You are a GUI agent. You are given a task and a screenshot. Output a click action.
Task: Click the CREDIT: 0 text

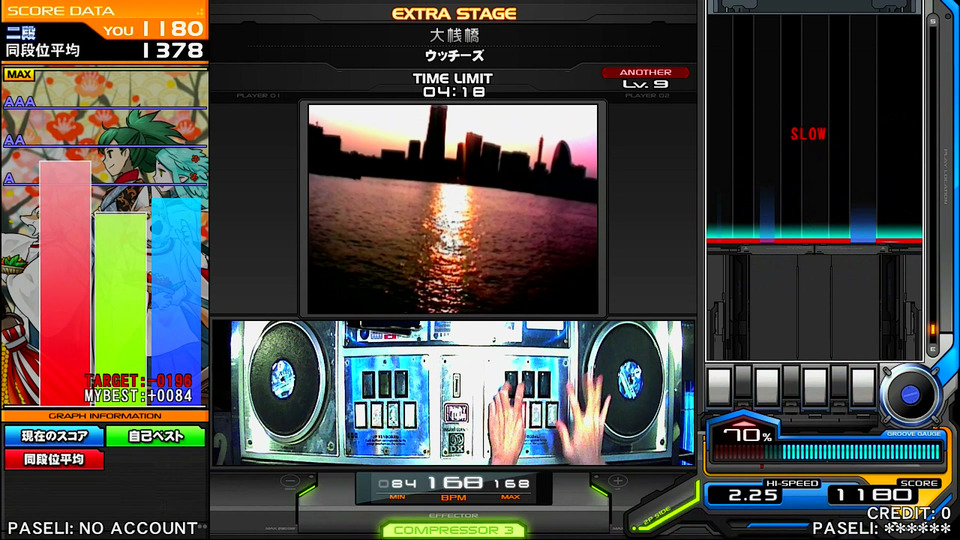(x=909, y=513)
